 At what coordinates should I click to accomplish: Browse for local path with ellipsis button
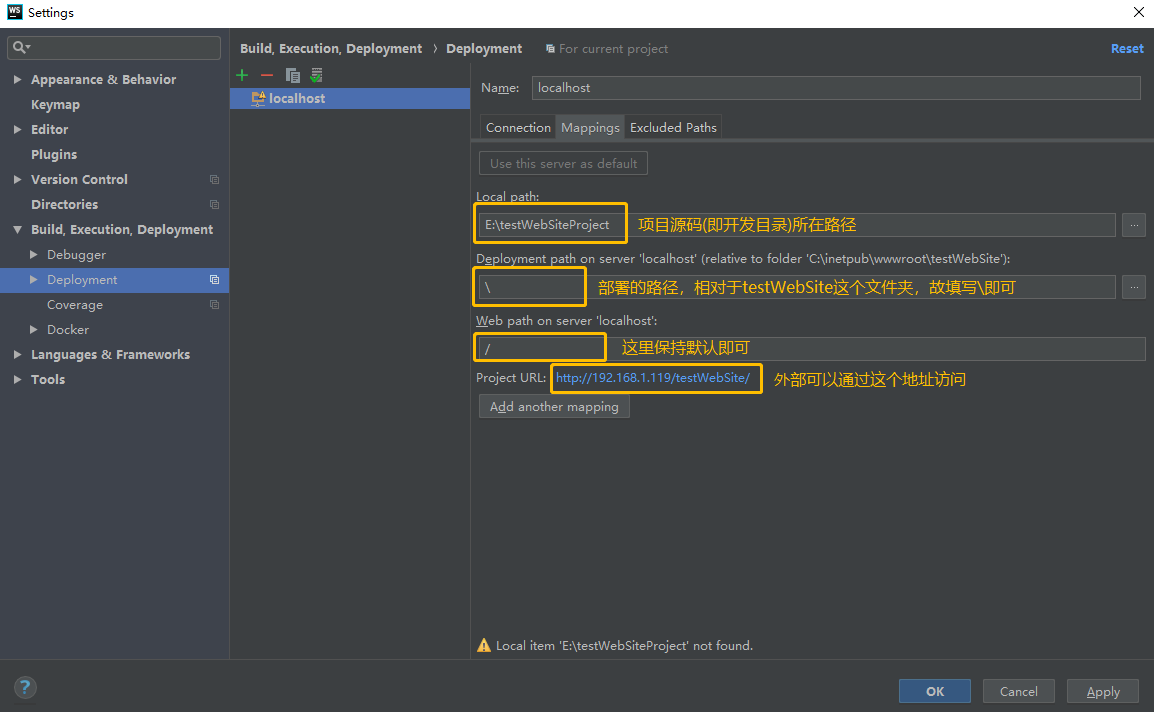[x=1134, y=225]
